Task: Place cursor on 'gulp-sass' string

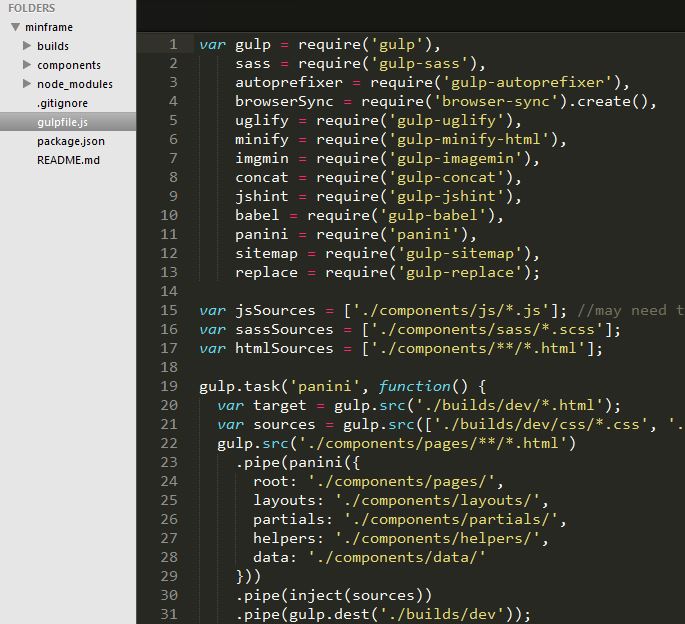Action: [x=419, y=63]
